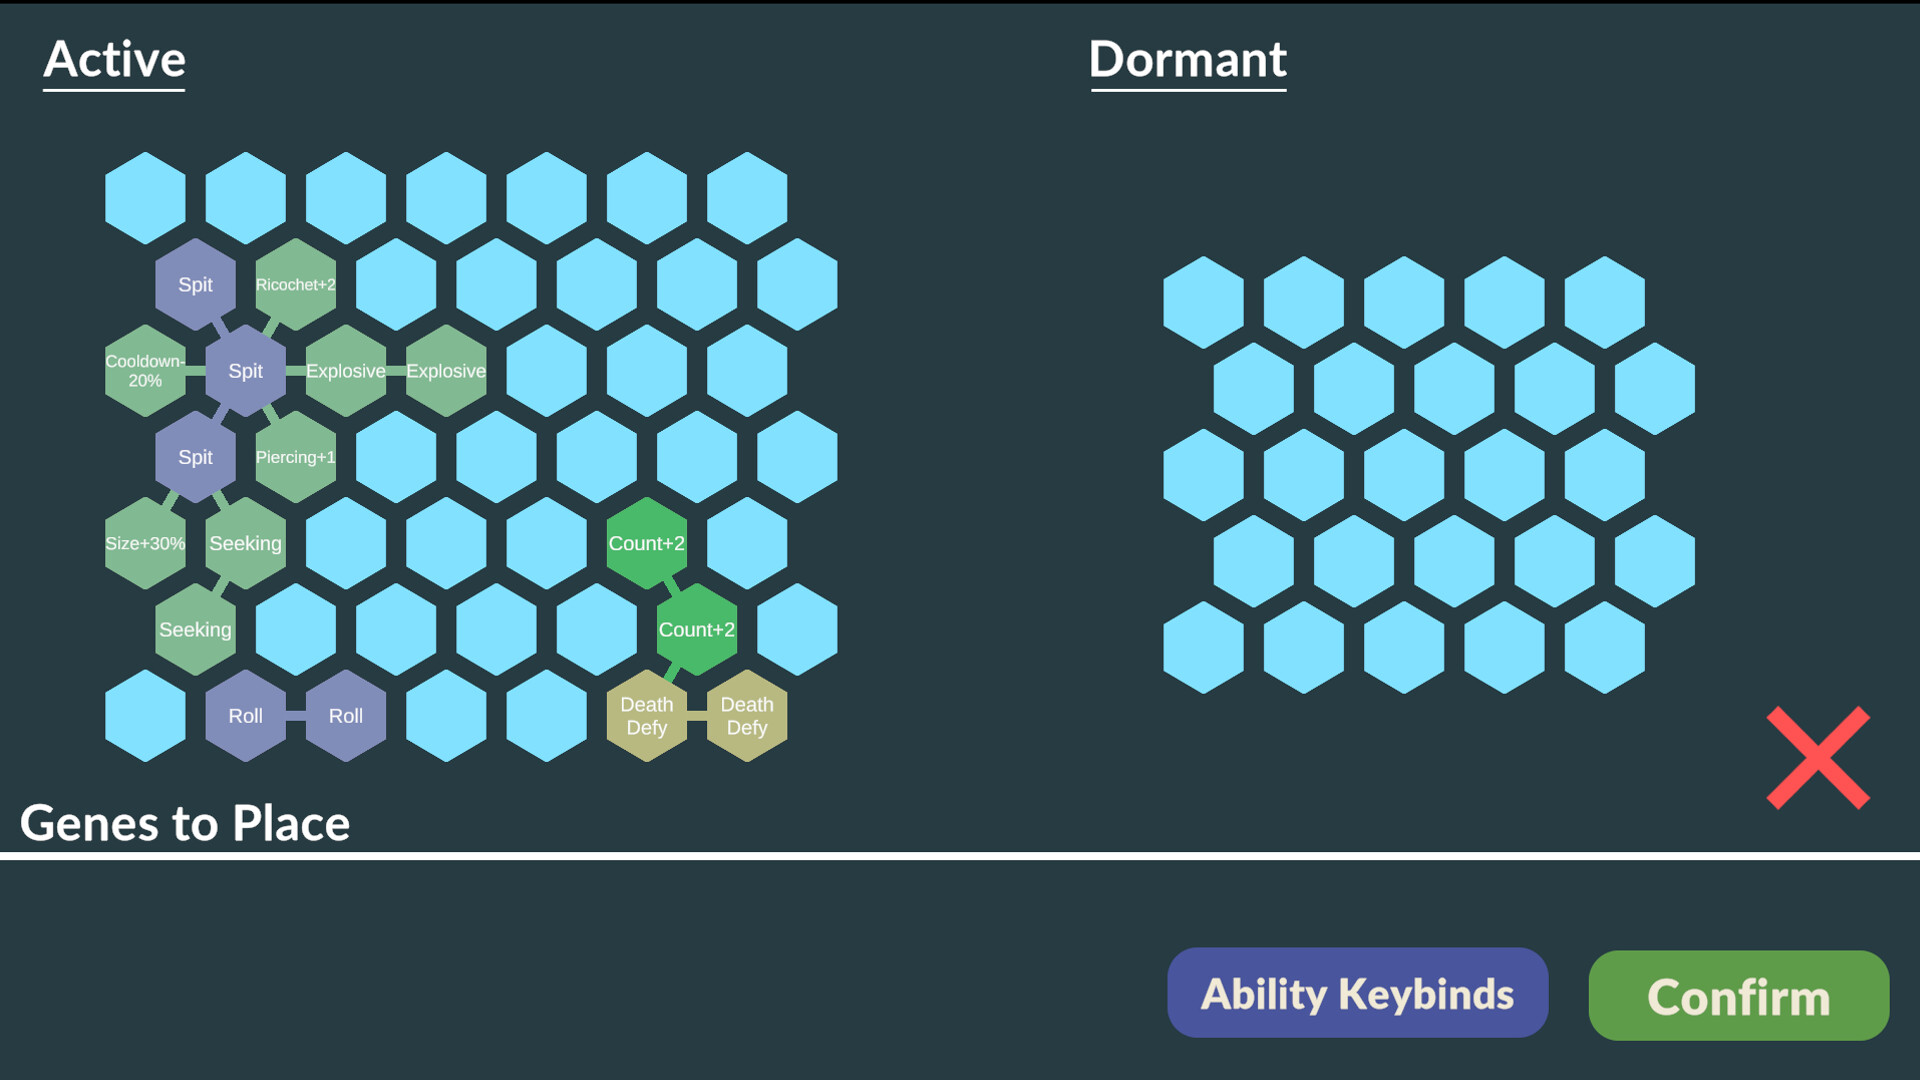Click the right Explosive gene hexagon
The image size is (1920, 1080).
(x=446, y=371)
